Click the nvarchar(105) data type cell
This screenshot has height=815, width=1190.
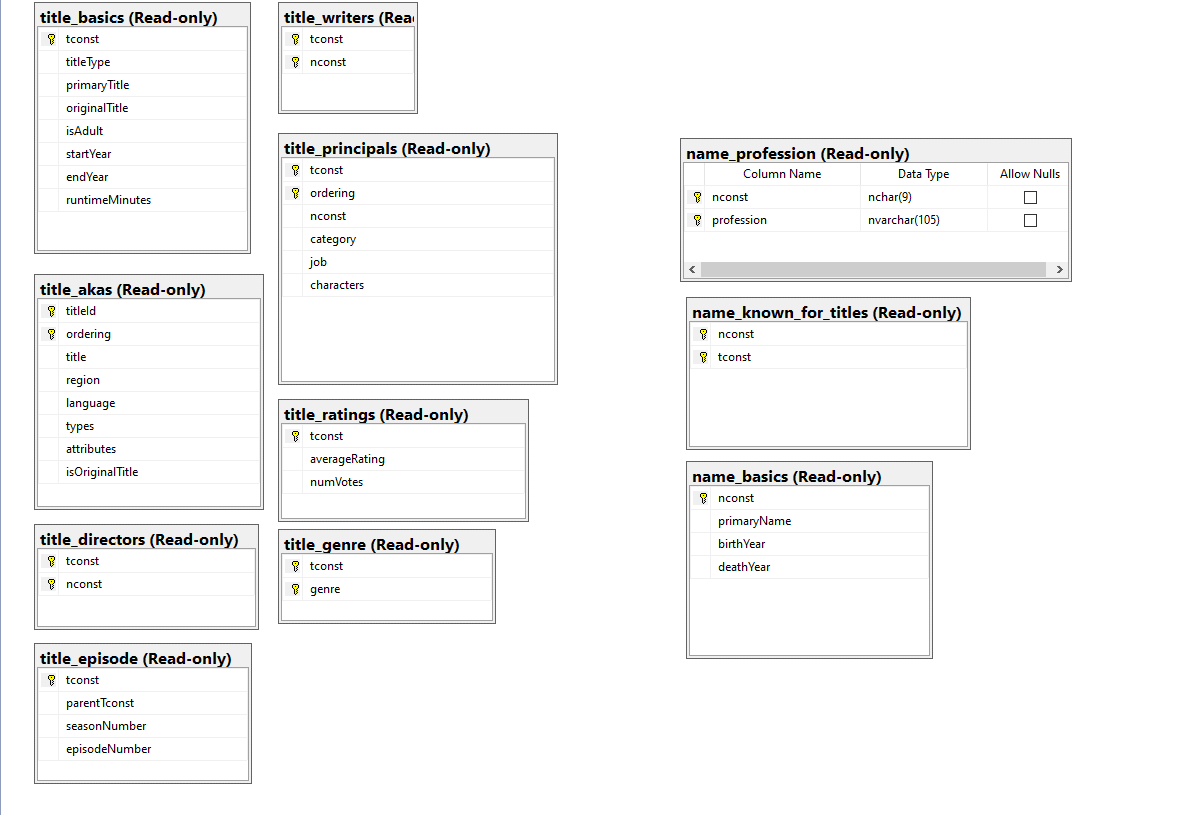924,220
